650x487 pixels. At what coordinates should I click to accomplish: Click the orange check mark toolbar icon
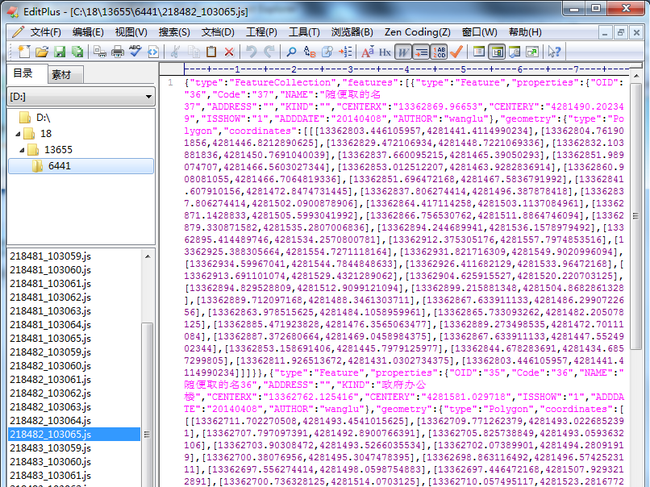456,52
